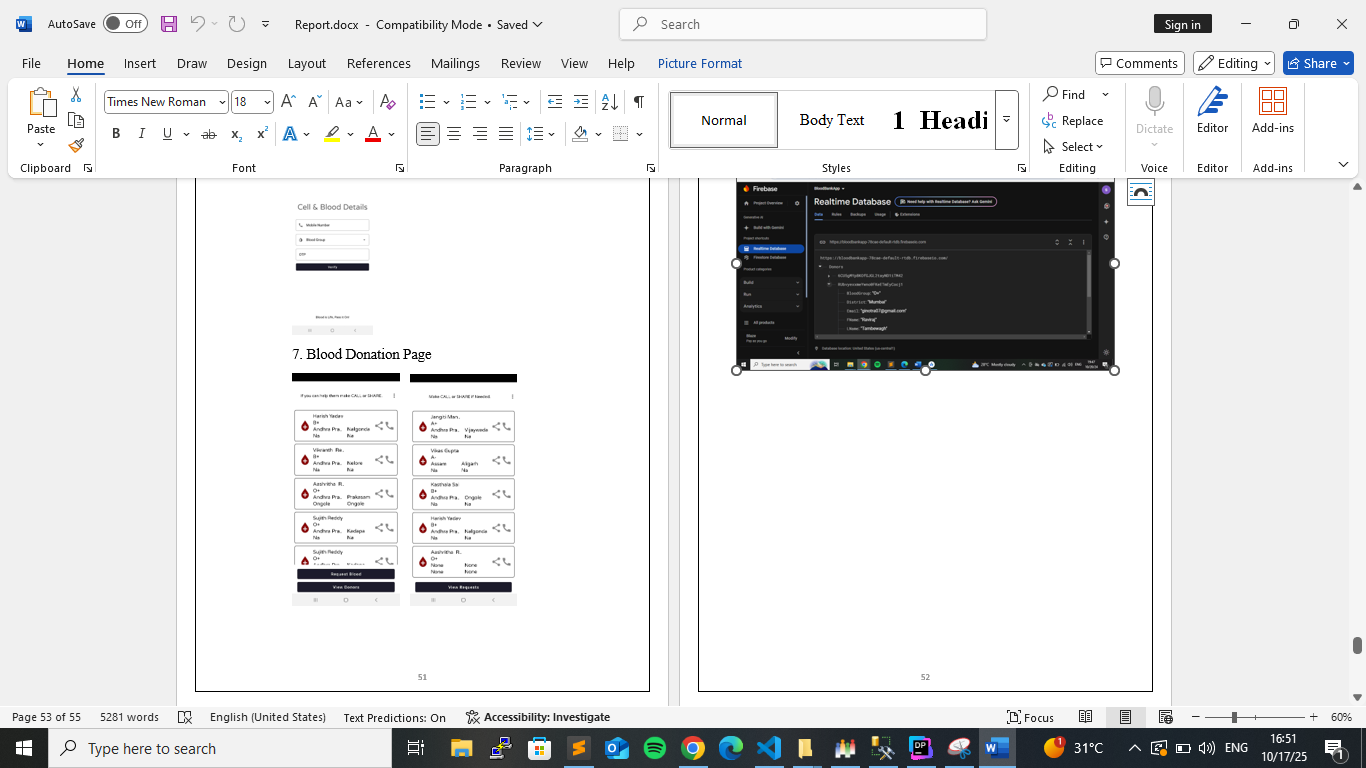Click the Layout Options icon beside image
Viewport: 1366px width, 768px height.
click(x=1140, y=192)
